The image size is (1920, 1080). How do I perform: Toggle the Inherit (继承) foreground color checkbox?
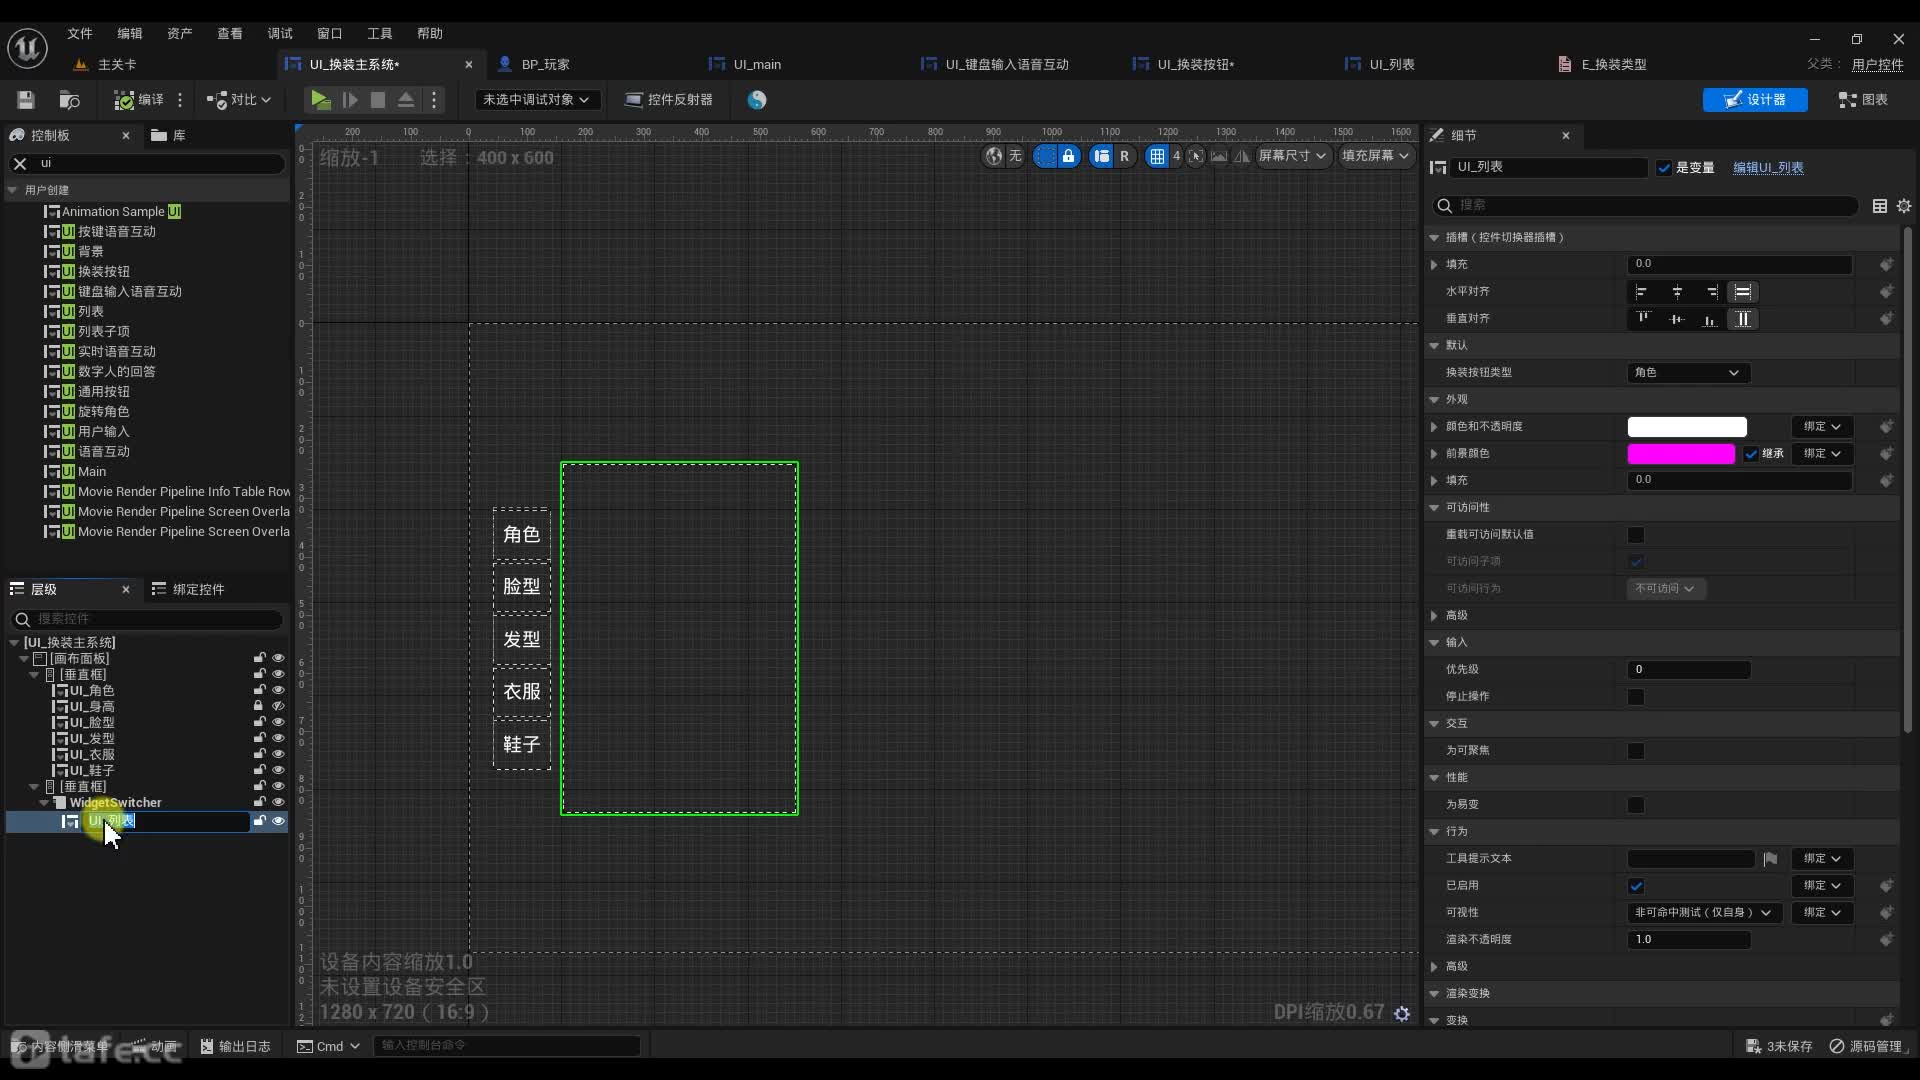(1751, 454)
